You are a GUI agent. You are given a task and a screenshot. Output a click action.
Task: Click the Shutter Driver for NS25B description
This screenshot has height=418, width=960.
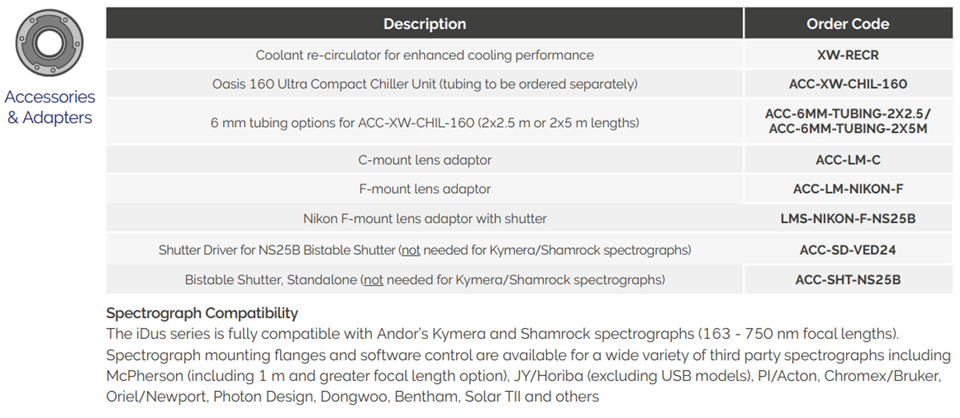pyautogui.click(x=424, y=249)
